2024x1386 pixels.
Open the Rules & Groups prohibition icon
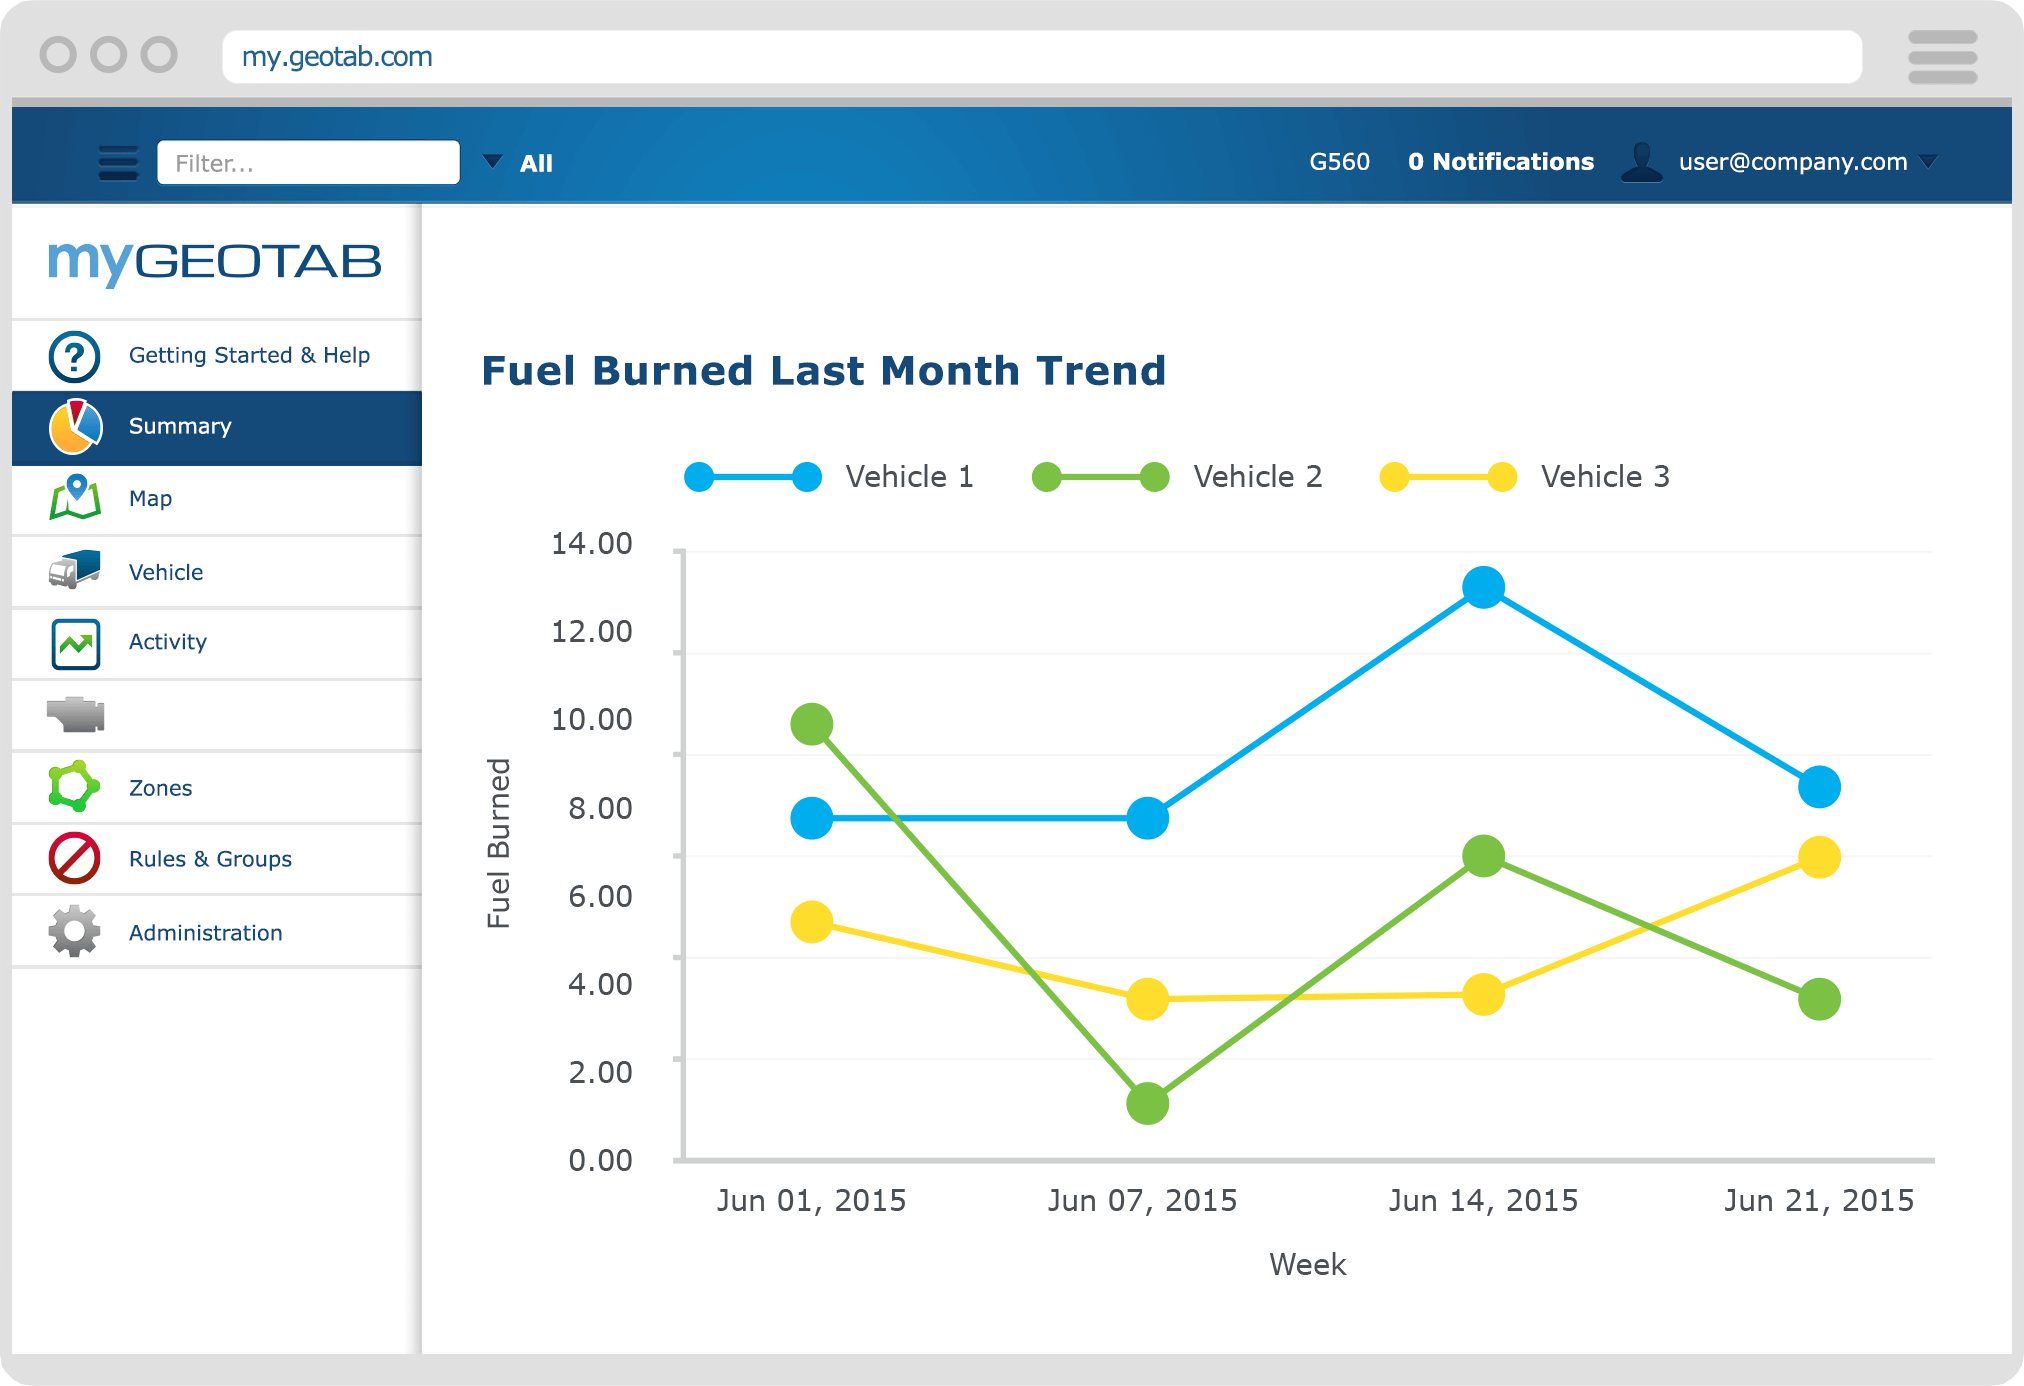click(76, 859)
